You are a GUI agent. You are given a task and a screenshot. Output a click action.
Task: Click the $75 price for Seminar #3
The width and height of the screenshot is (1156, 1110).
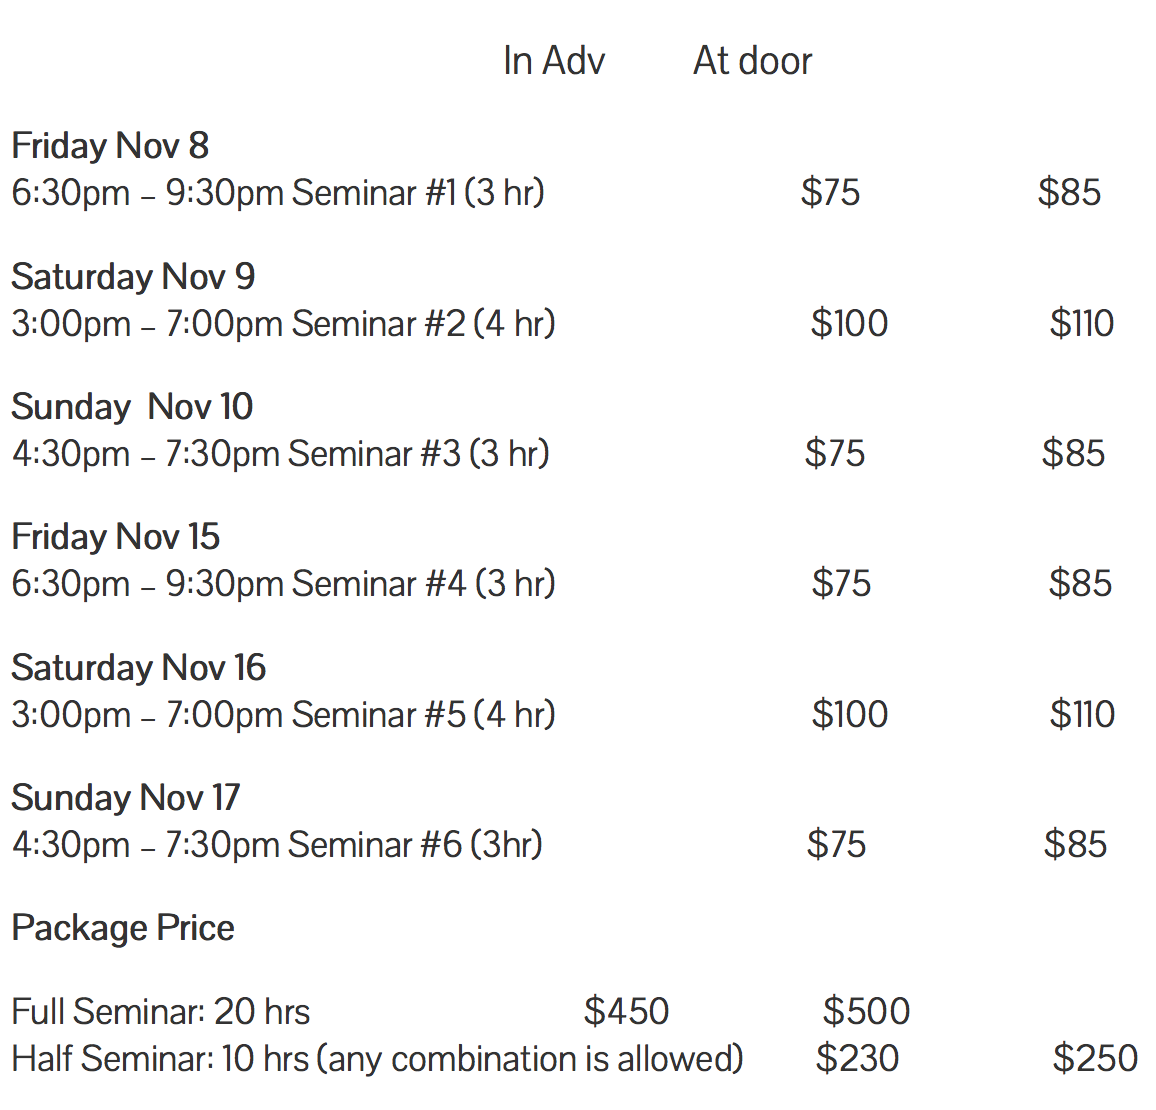pyautogui.click(x=834, y=454)
